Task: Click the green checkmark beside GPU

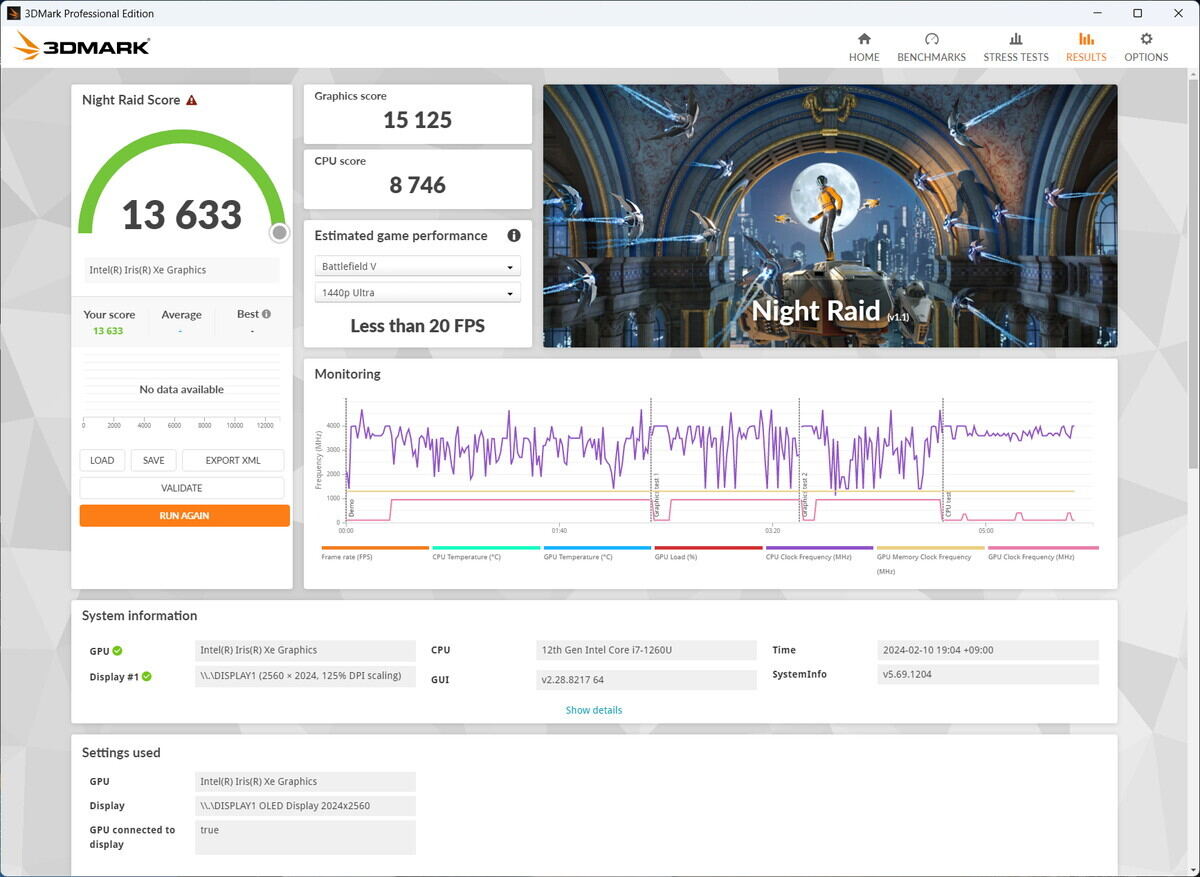Action: point(118,651)
